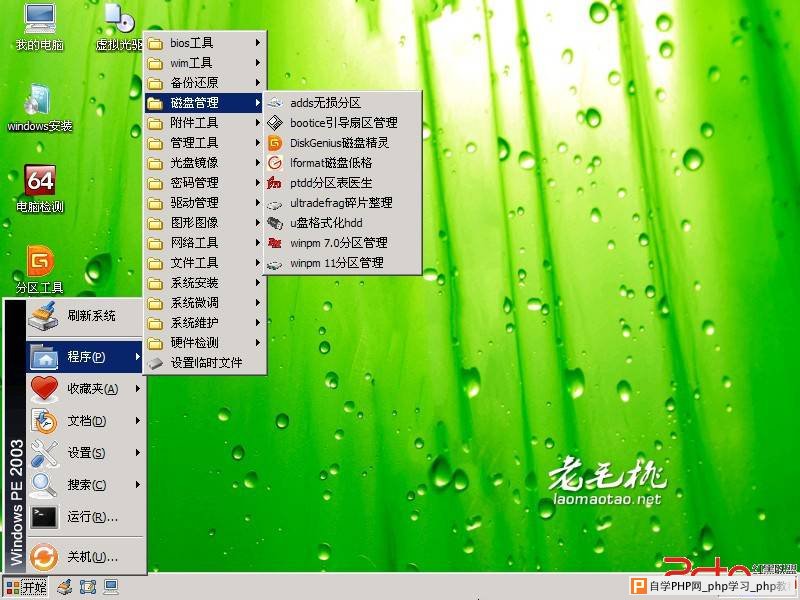The height and width of the screenshot is (600, 800).
Task: Open the 系统安装 folder menu
Action: (x=205, y=283)
